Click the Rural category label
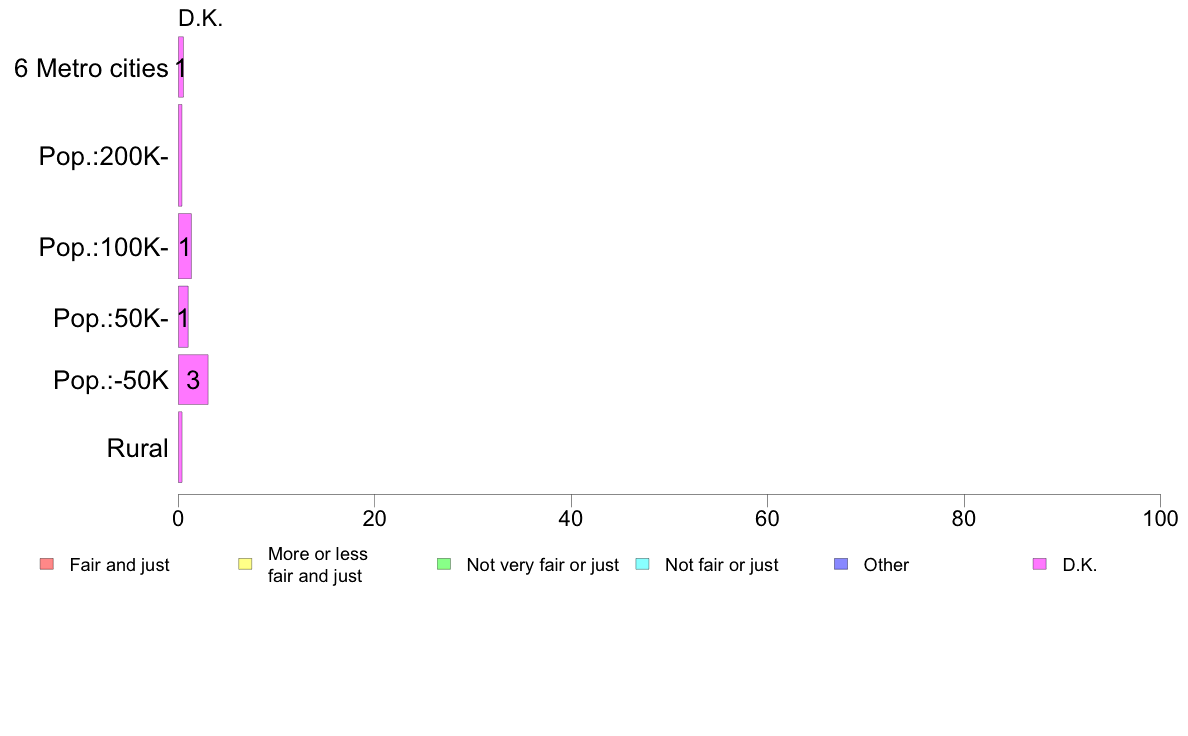The width and height of the screenshot is (1188, 736). pos(137,448)
